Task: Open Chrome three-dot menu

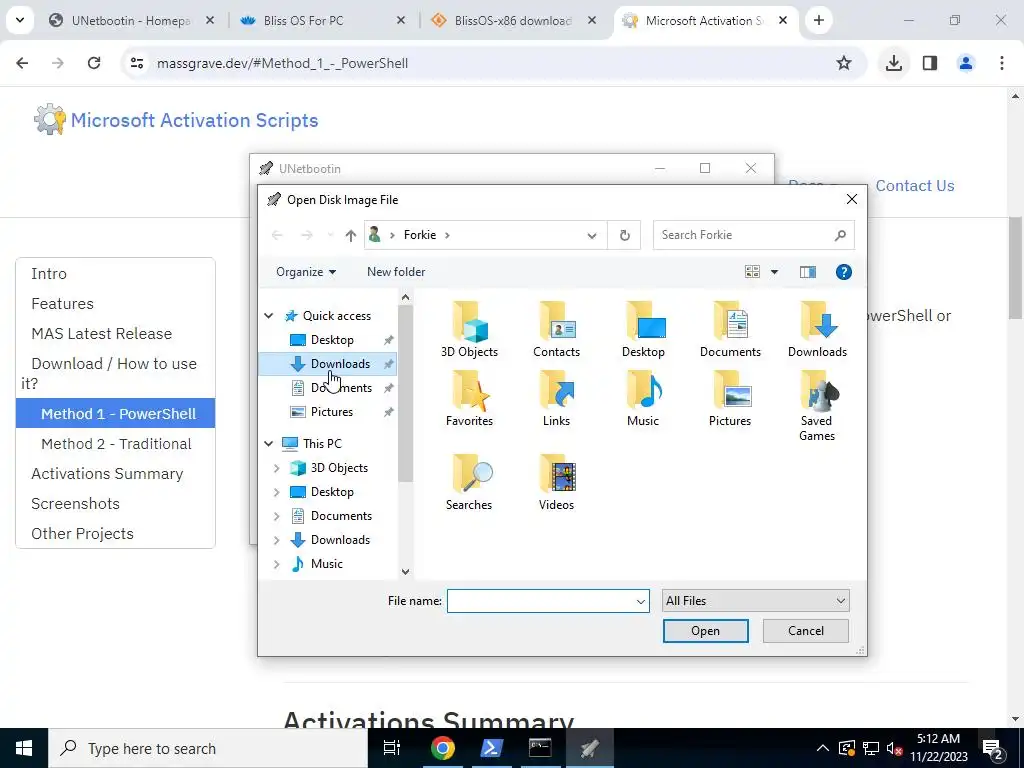Action: coord(1002,63)
